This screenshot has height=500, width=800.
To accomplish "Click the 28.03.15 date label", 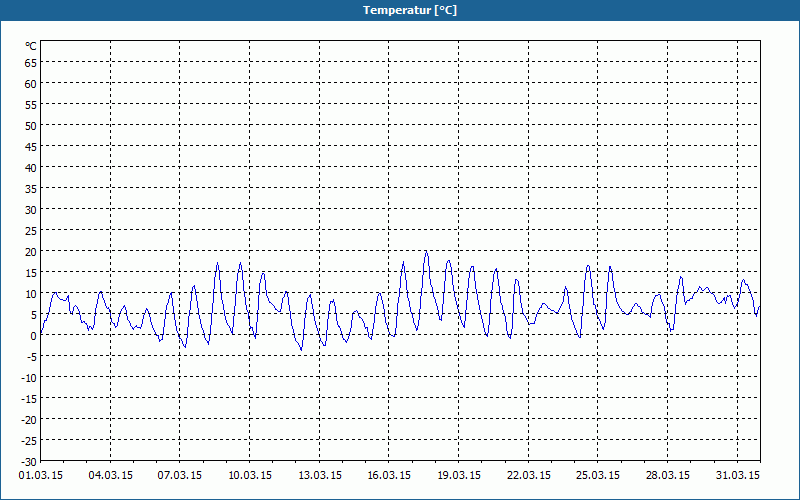I will coord(667,475).
